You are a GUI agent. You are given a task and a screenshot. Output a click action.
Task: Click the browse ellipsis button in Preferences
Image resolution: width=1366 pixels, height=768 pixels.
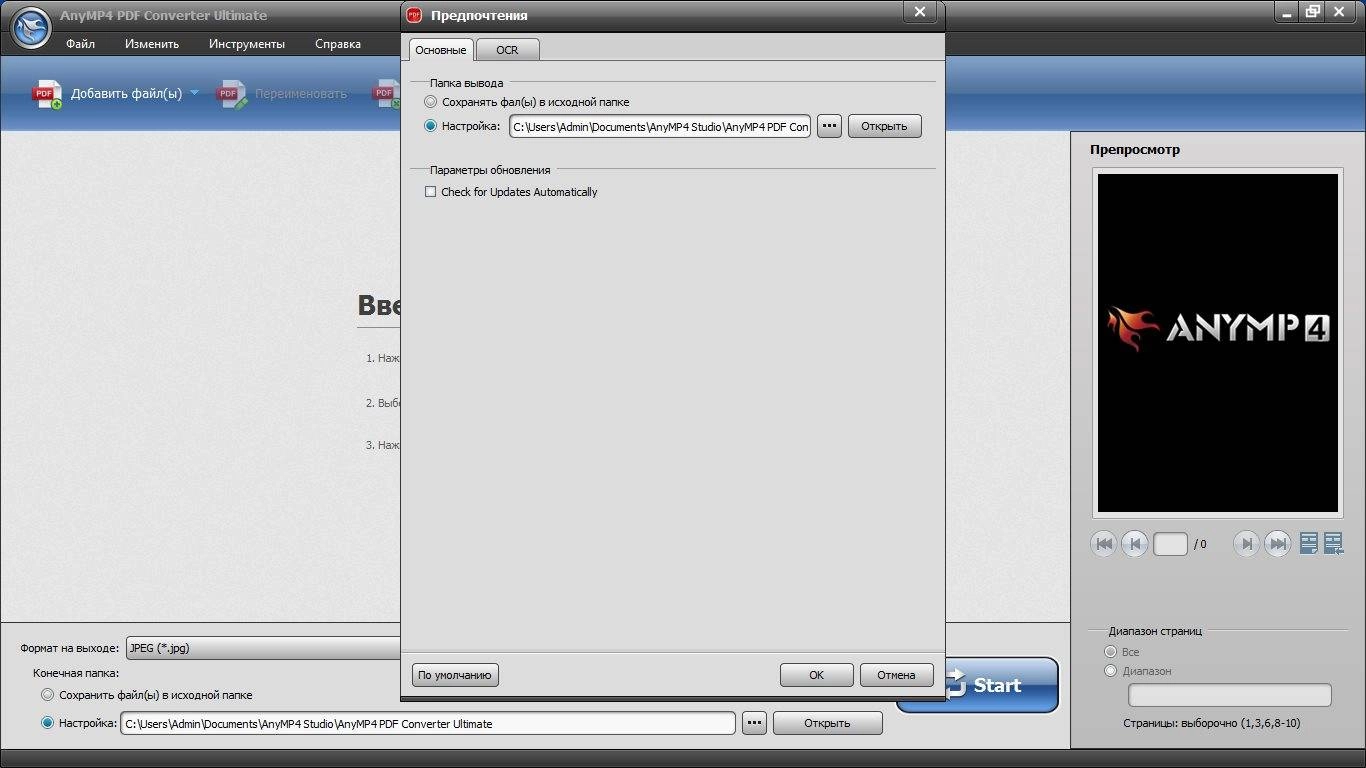[x=829, y=126]
